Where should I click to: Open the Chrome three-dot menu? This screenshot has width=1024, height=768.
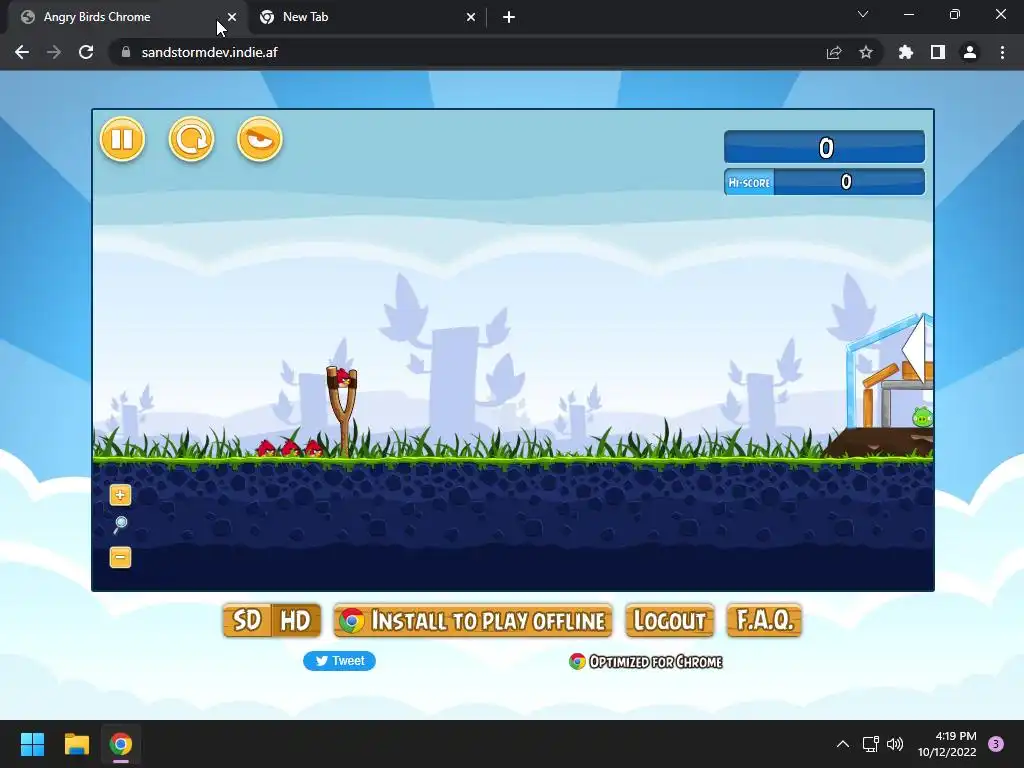(1002, 52)
